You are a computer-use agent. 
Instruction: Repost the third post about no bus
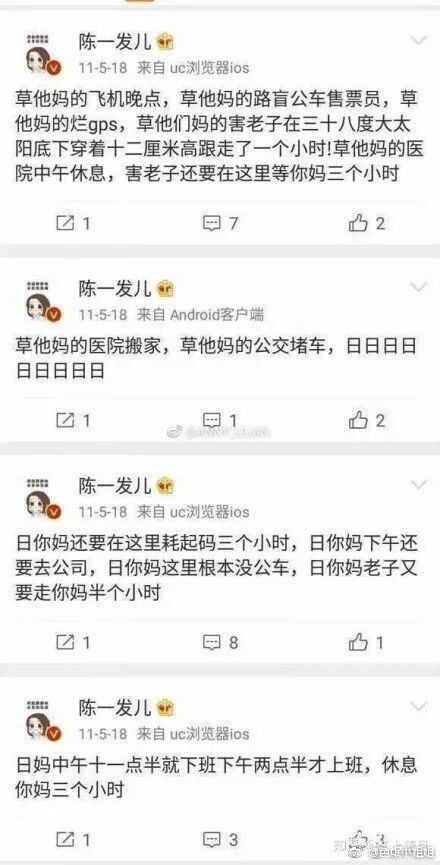[x=73, y=642]
